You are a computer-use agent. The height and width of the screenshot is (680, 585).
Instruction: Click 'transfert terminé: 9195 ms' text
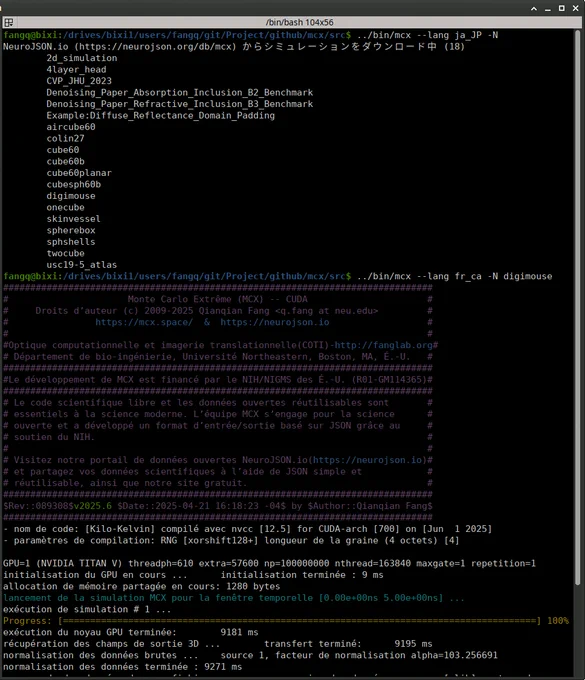click(x=348, y=644)
